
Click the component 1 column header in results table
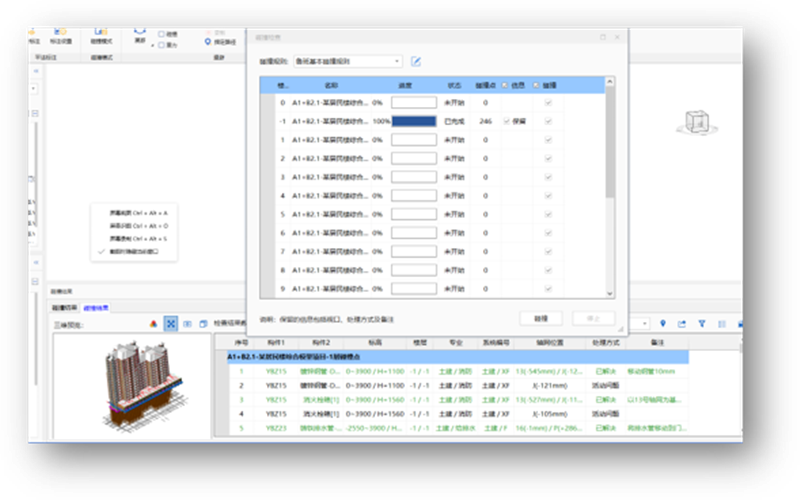(276, 342)
